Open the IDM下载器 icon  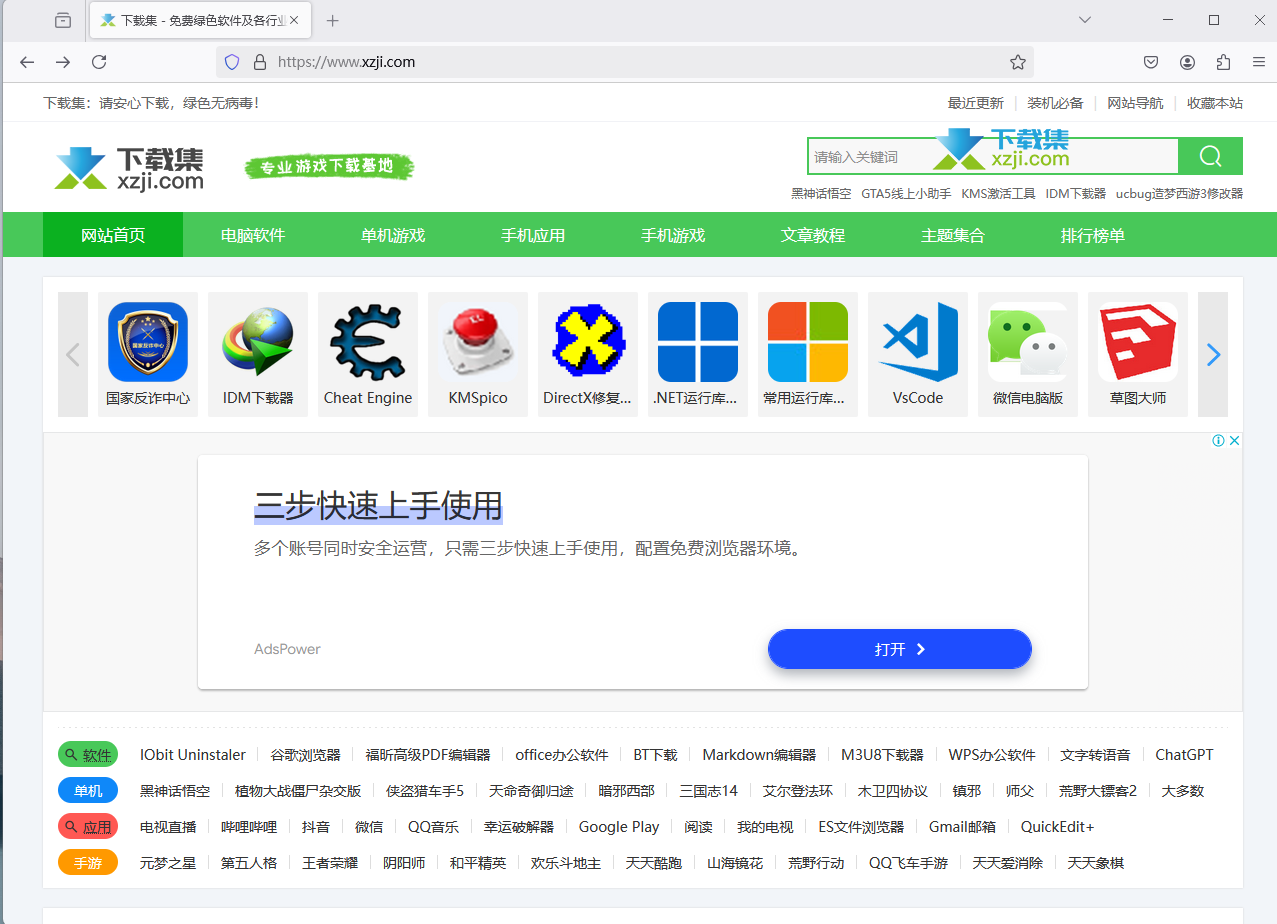pos(258,342)
